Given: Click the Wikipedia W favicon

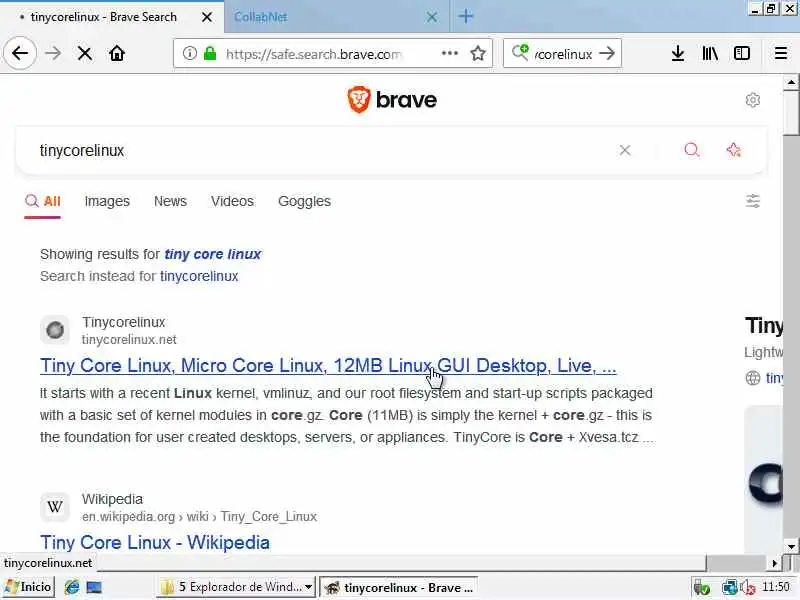Looking at the screenshot, I should [x=55, y=507].
